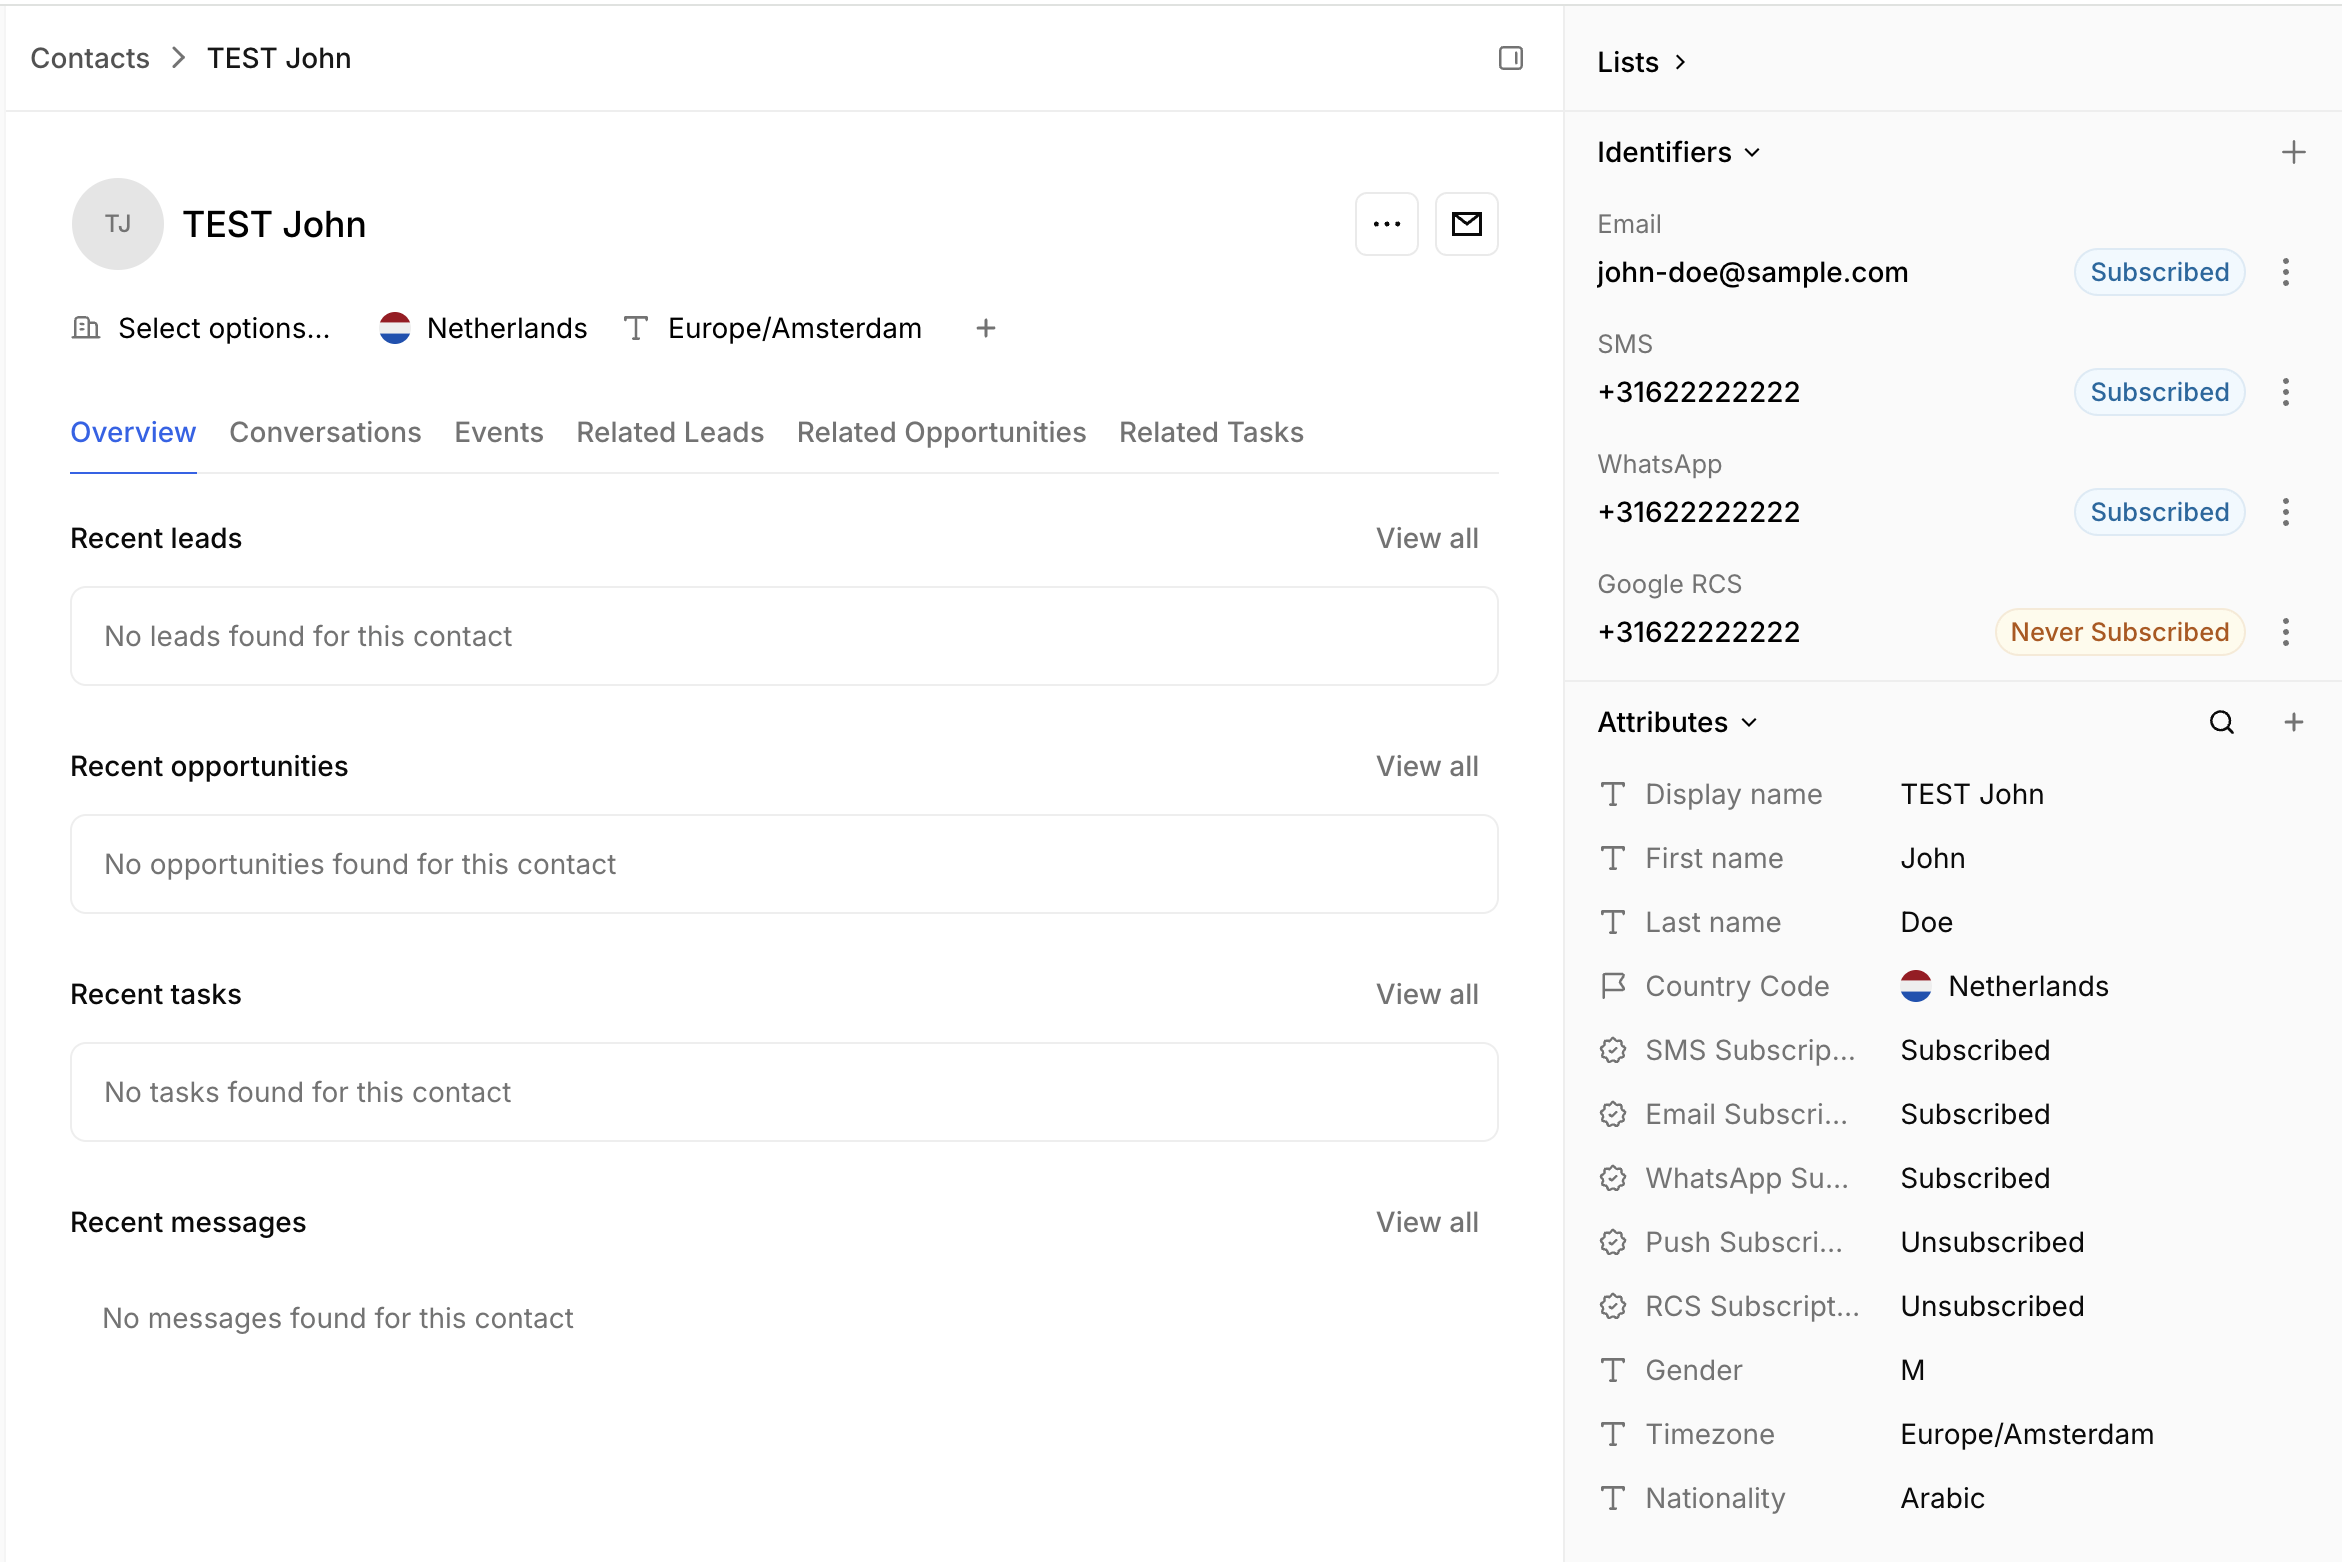Open kebab menu for Google RCS identifier
Screen dimensions: 2342x1562
[x=2285, y=632]
